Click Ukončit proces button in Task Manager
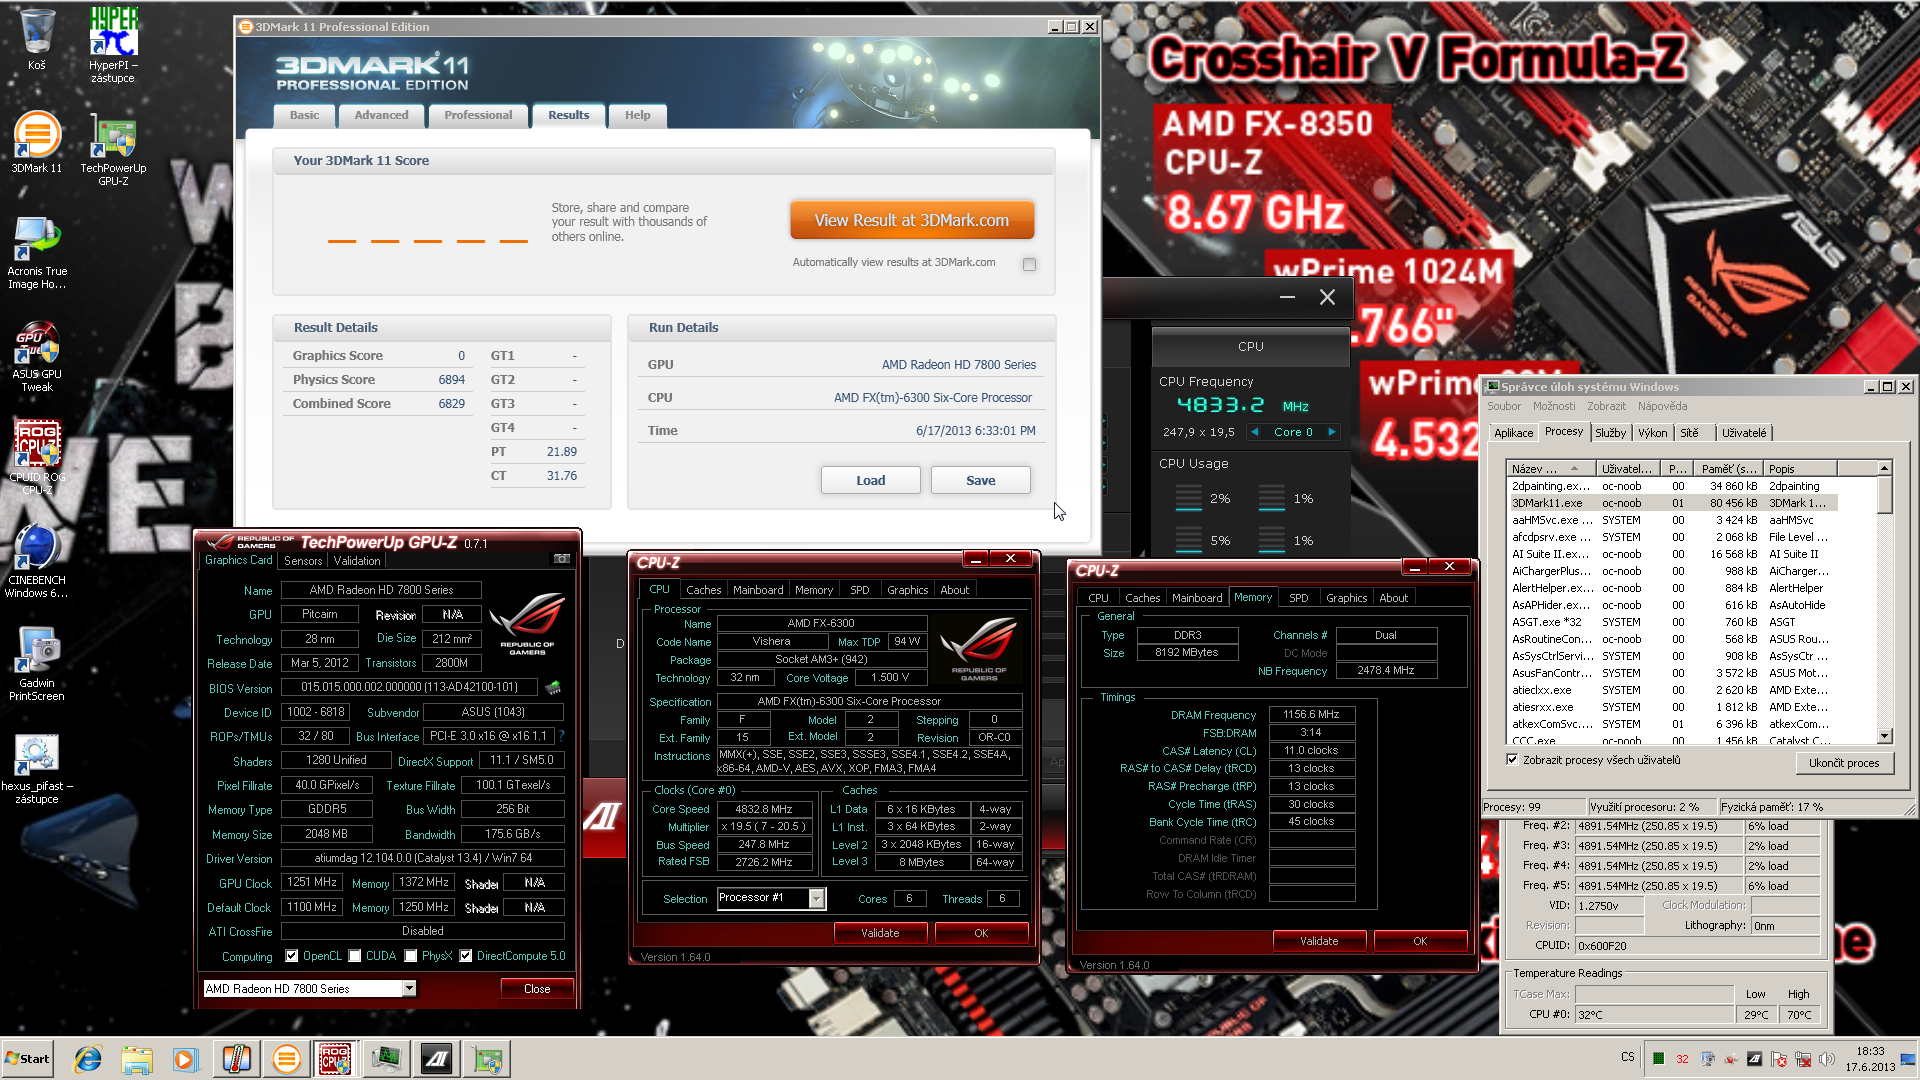The width and height of the screenshot is (1920, 1080). tap(1844, 762)
